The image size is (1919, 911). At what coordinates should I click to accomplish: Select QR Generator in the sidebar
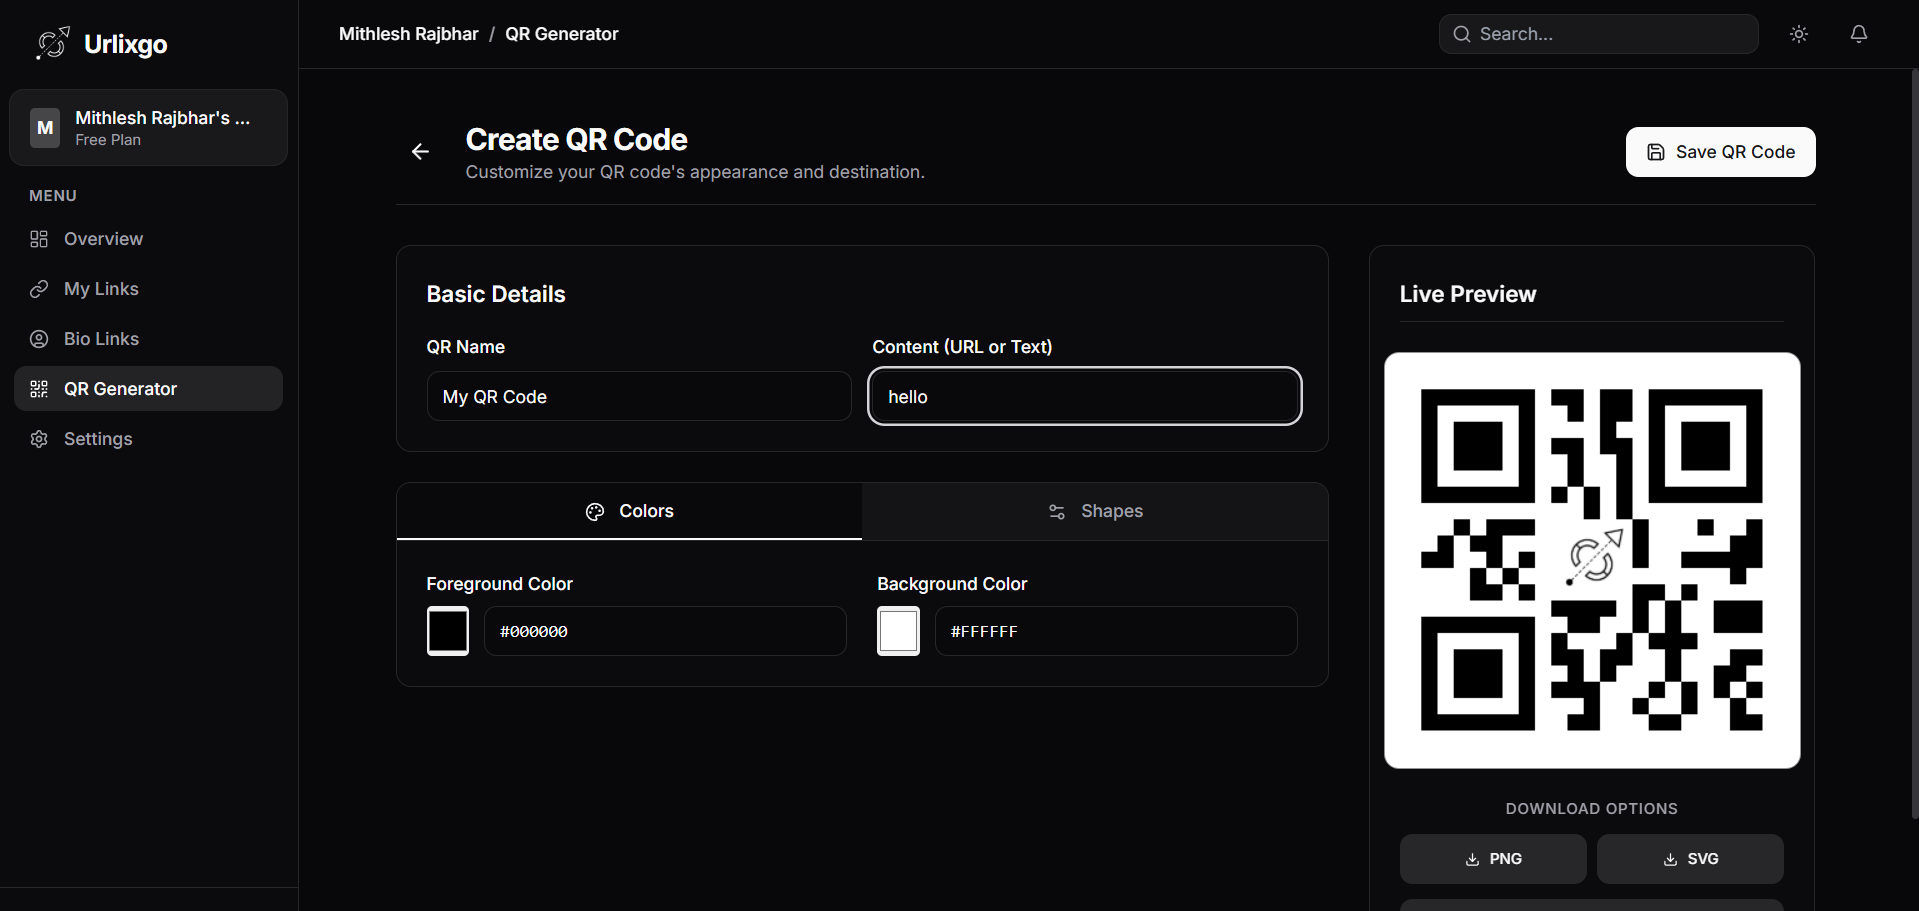point(148,389)
